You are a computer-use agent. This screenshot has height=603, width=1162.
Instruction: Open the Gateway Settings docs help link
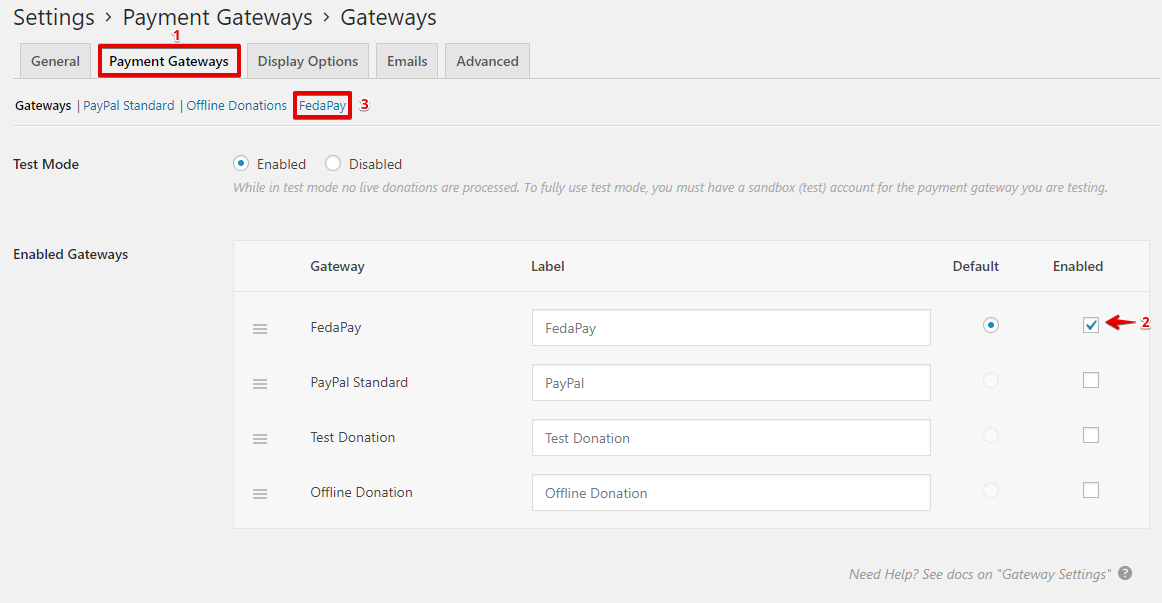click(980, 574)
